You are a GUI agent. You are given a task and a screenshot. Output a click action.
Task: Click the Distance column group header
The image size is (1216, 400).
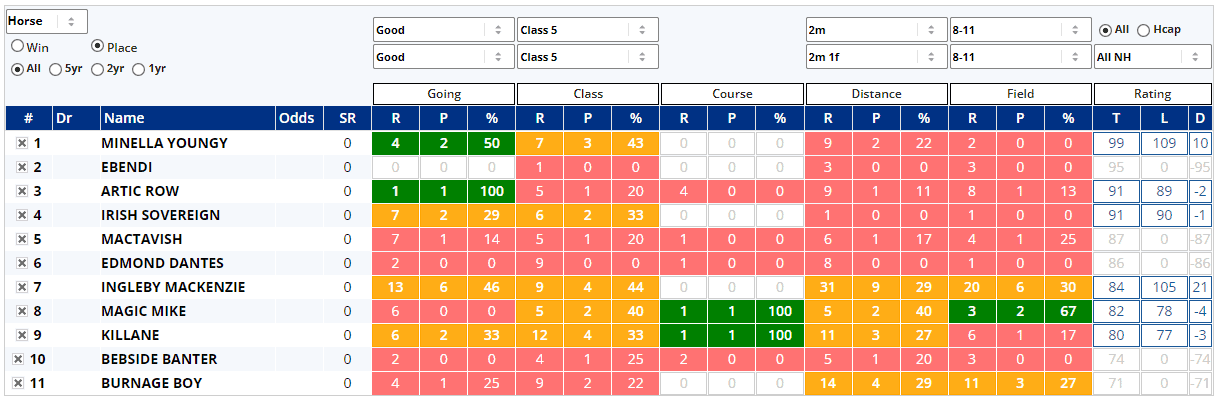[x=876, y=94]
